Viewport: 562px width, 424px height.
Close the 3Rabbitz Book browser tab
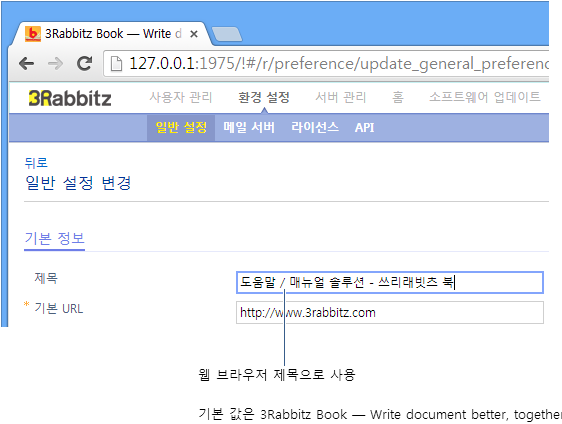pos(194,34)
